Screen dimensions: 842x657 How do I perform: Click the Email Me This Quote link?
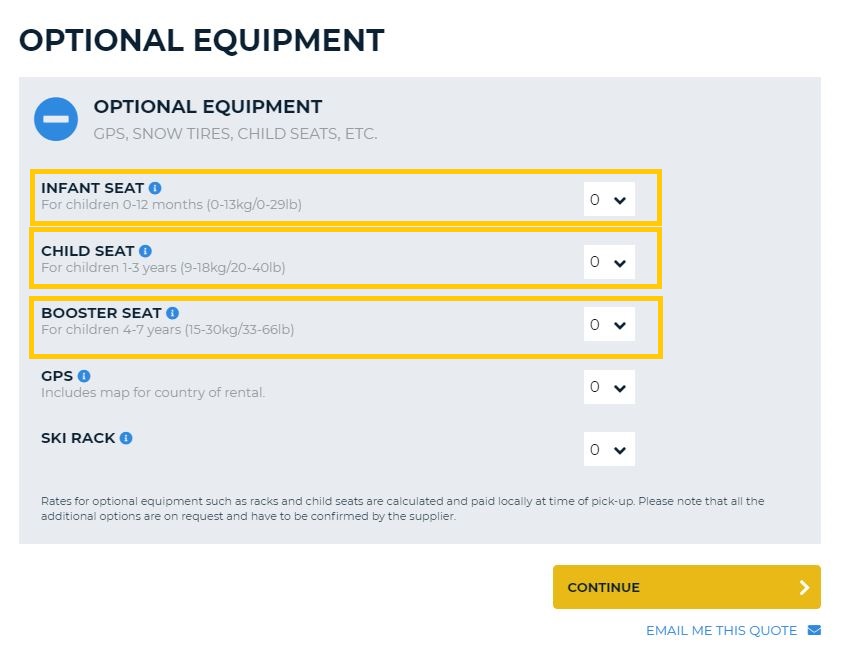pos(721,630)
